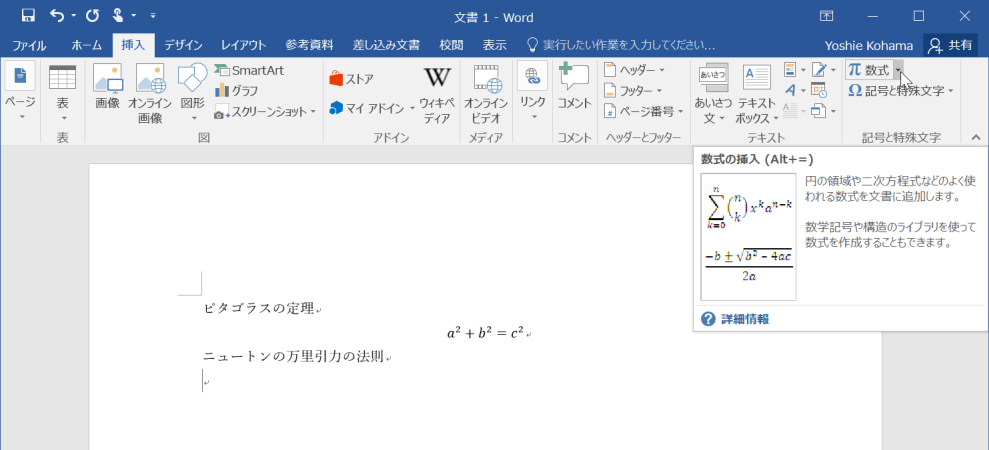Click the equation preview thumbnail in the tooltip
Image resolution: width=989 pixels, height=450 pixels.
749,237
